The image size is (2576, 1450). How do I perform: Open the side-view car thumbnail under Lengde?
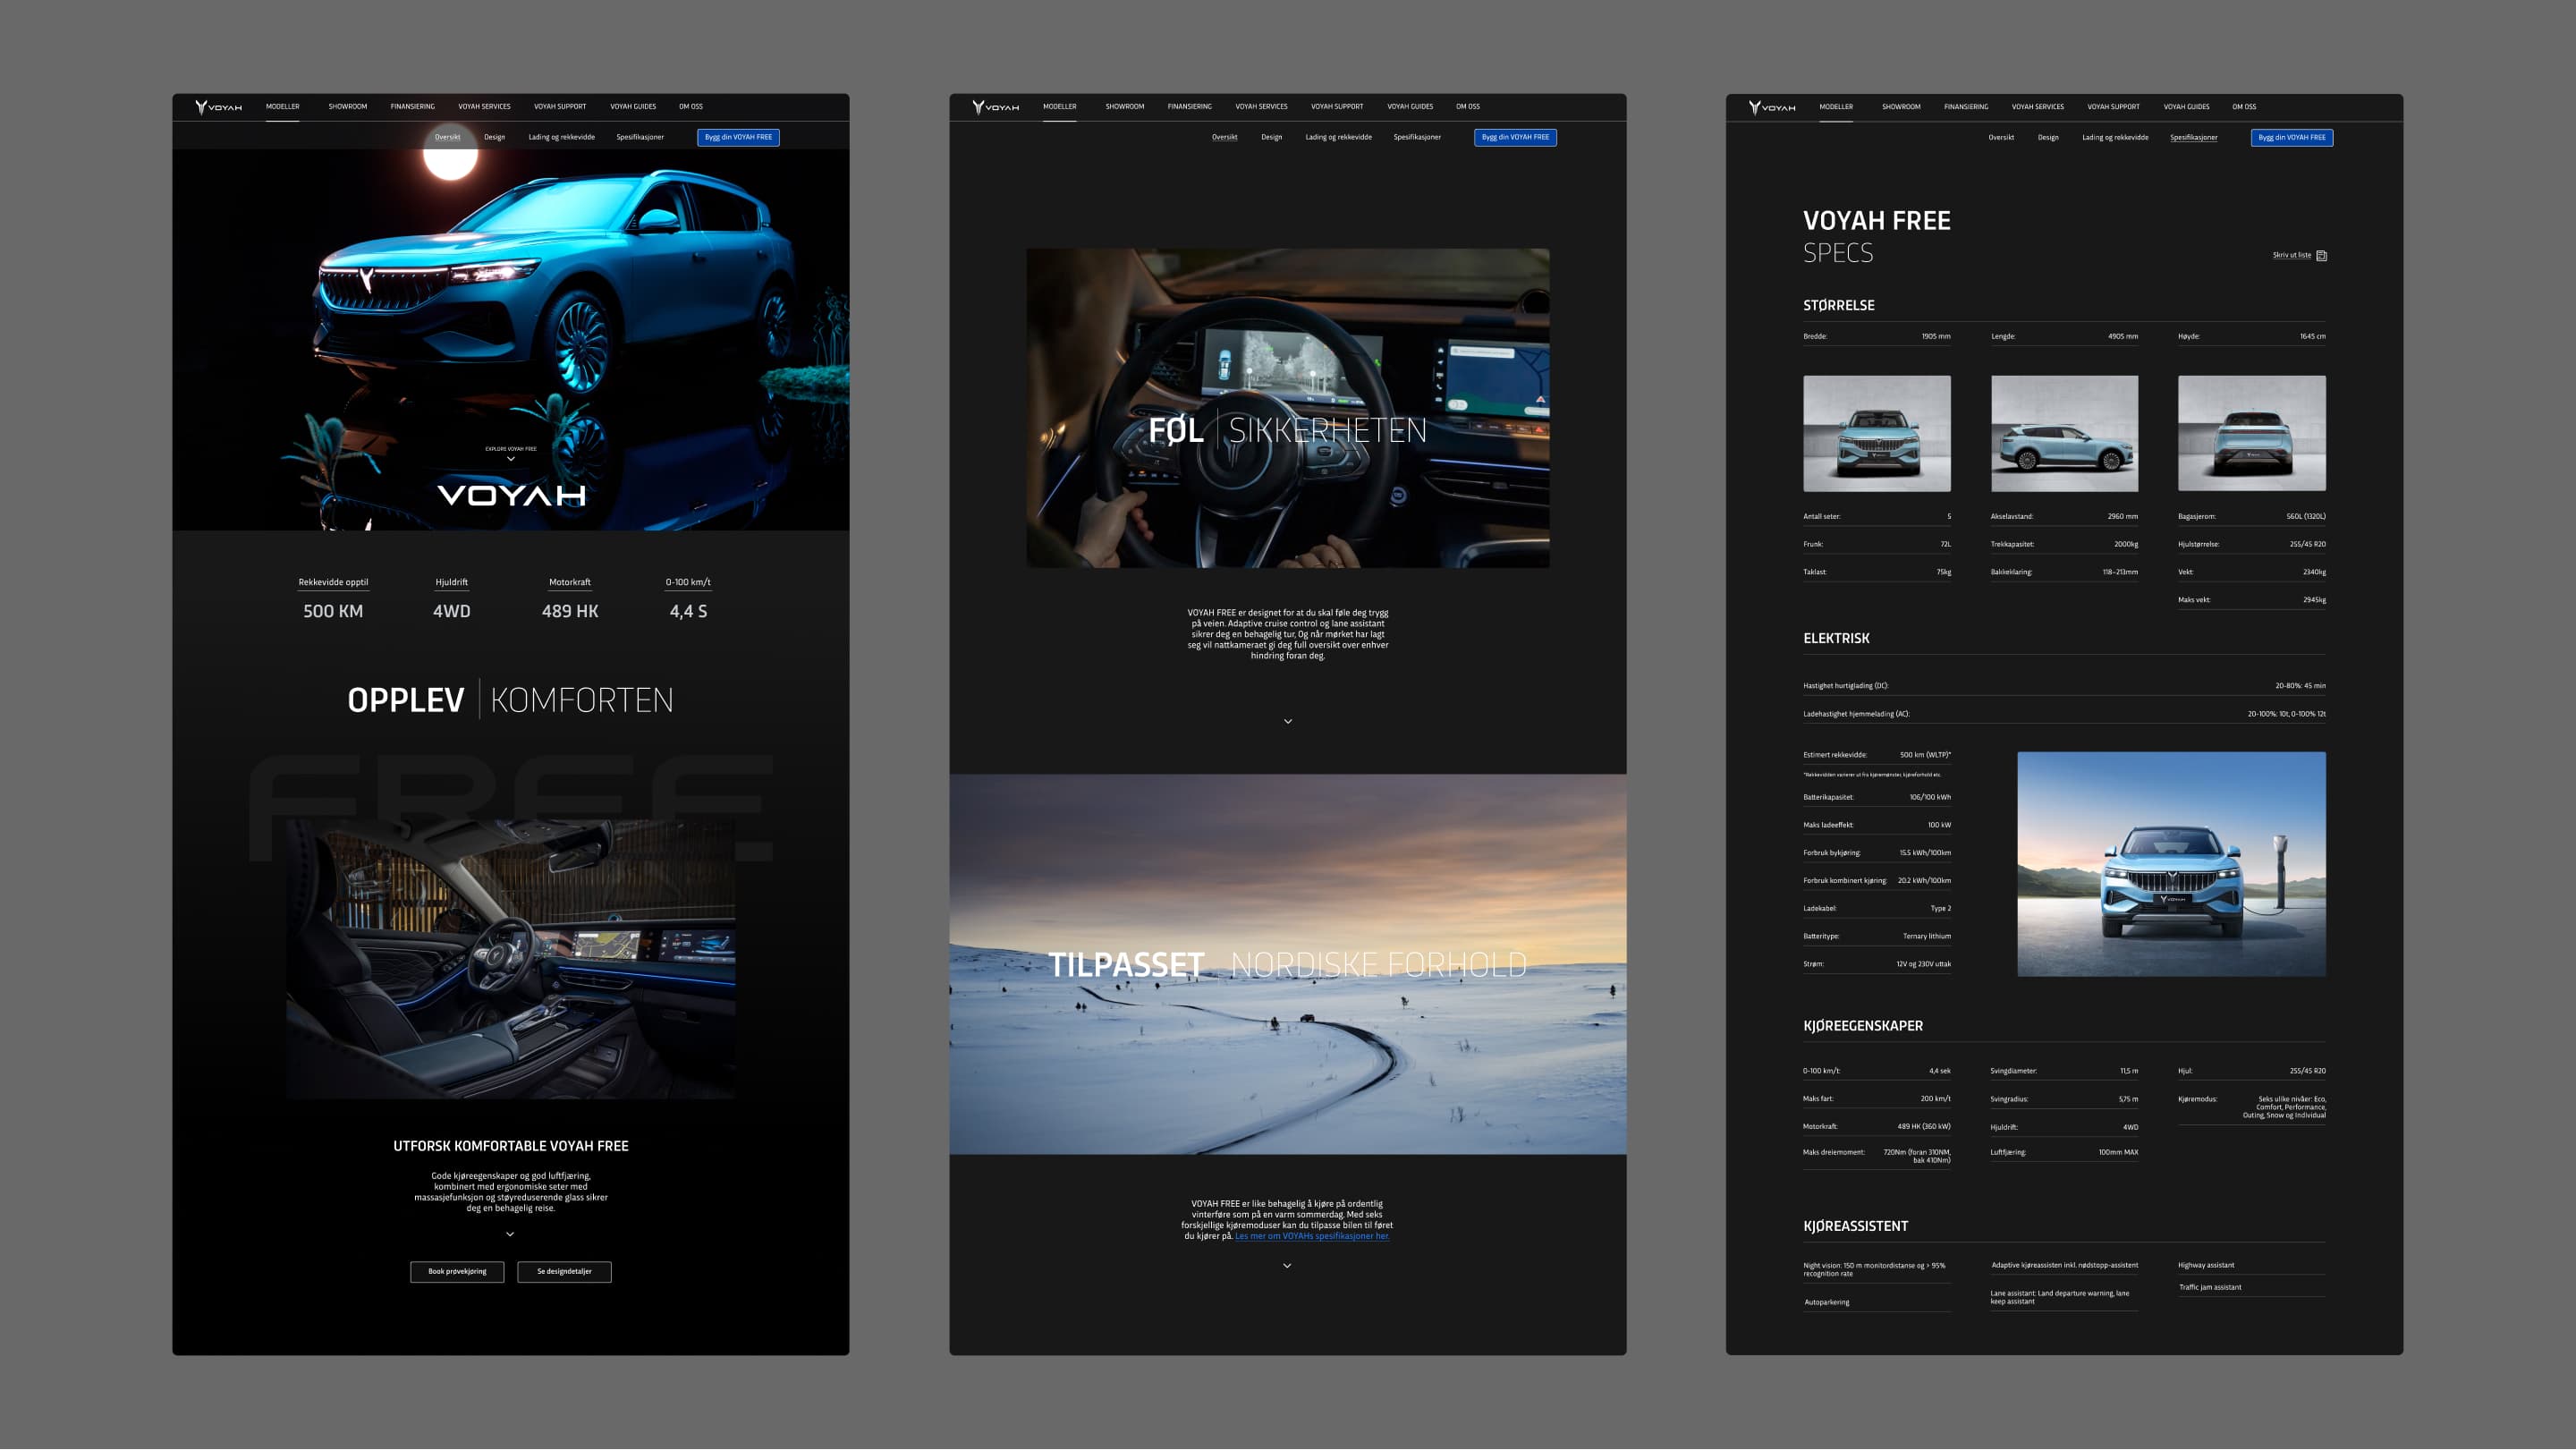click(x=2064, y=434)
